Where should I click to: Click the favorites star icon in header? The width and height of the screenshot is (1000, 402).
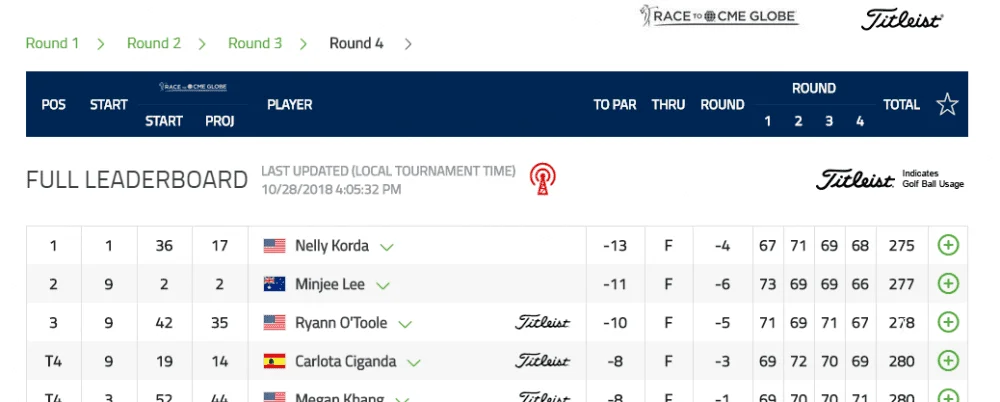click(x=947, y=104)
